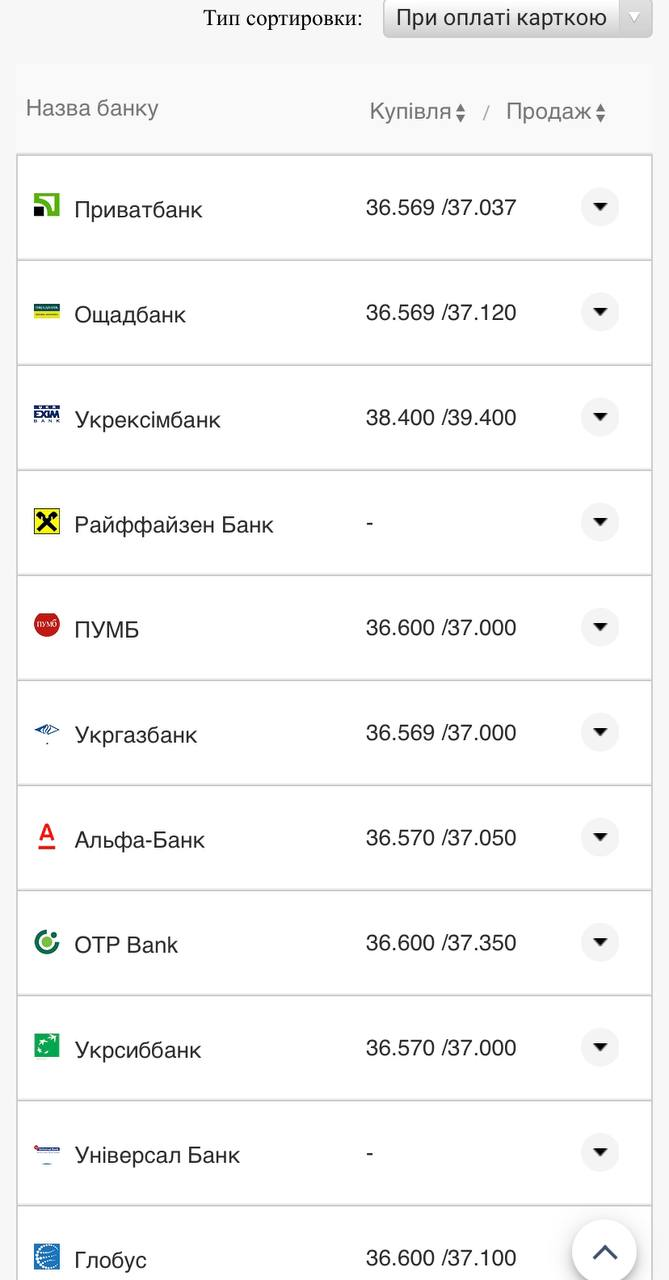669x1280 pixels.
Task: Click the Укргазбанк logo icon
Action: point(47,732)
